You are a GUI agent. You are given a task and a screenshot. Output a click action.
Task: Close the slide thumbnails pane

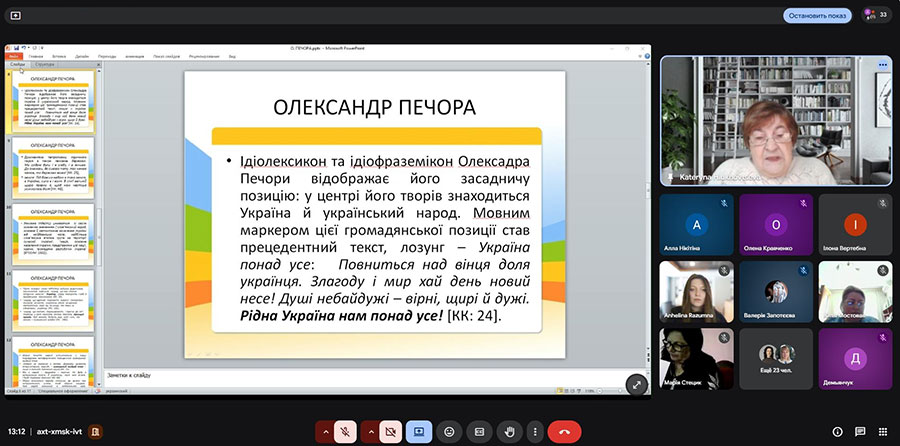click(x=98, y=64)
